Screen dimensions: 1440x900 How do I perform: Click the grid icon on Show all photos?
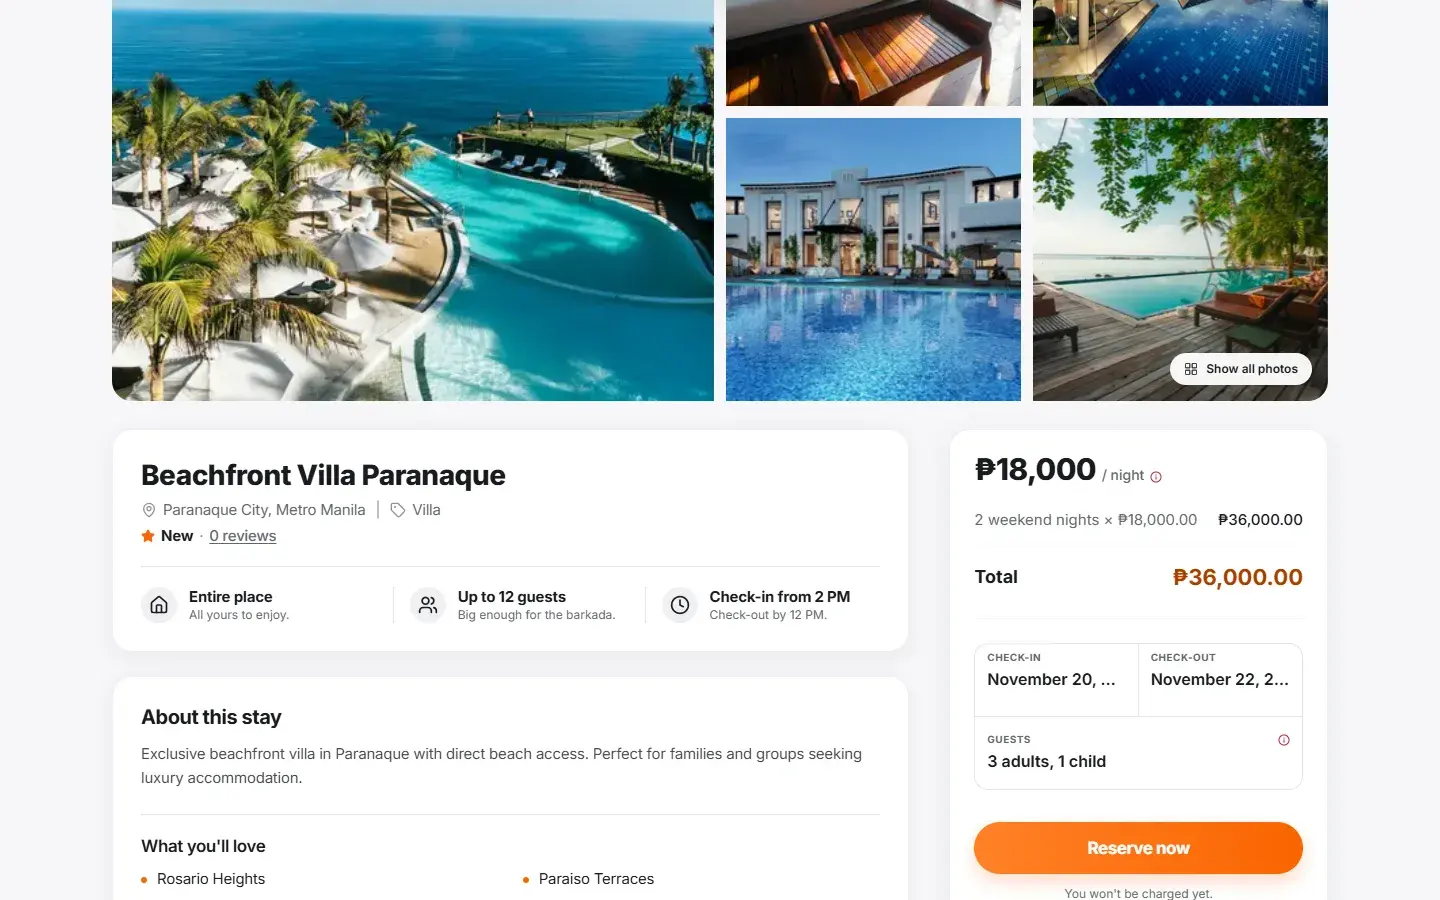pos(1191,369)
